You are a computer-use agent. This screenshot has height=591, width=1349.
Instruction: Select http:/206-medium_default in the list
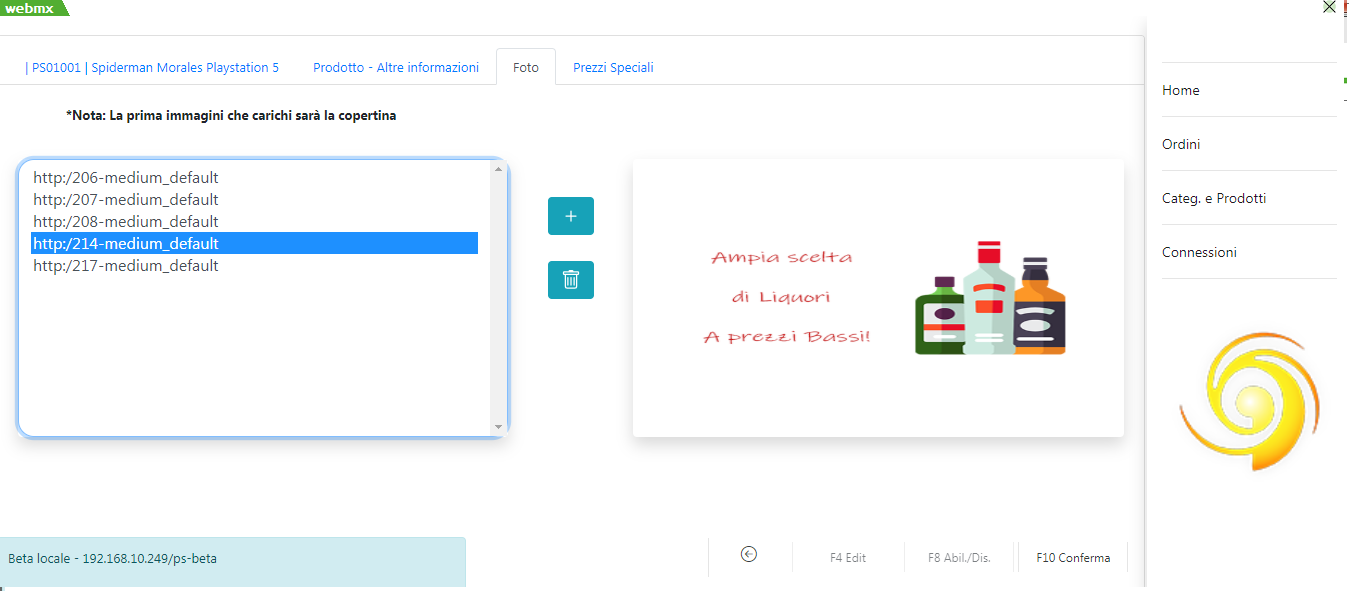[x=126, y=178]
